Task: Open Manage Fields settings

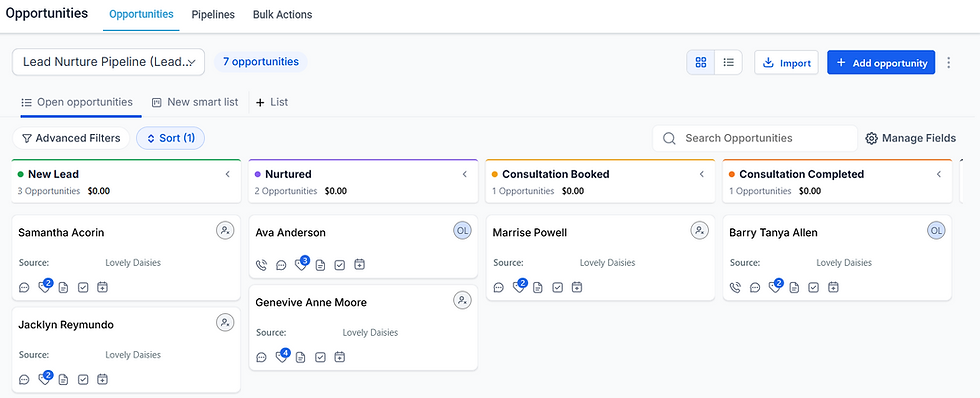Action: tap(911, 138)
